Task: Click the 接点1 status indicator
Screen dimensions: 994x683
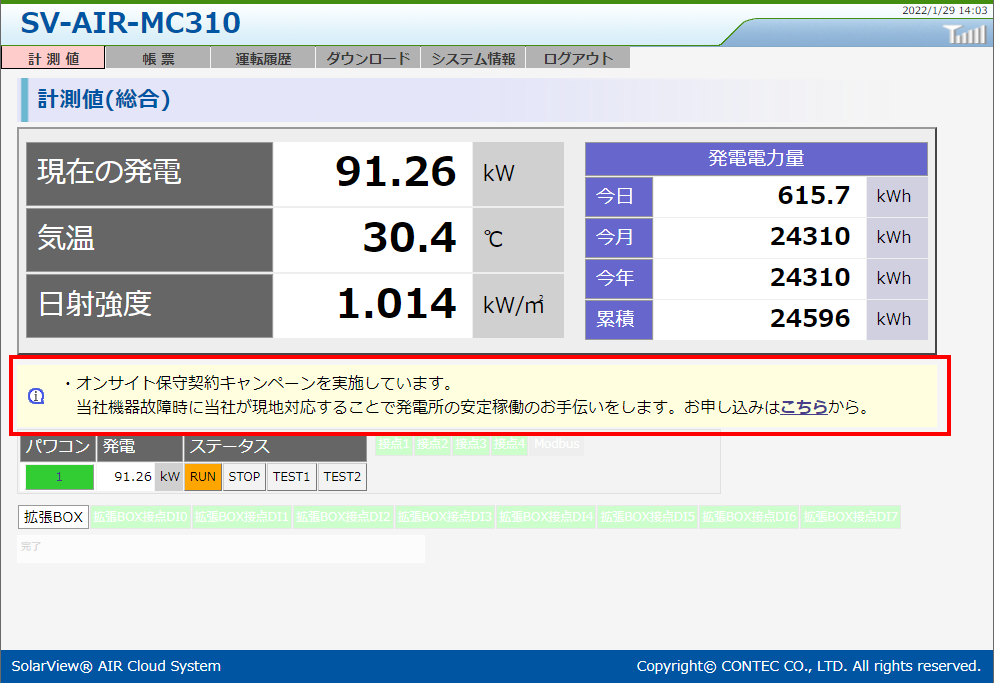Action: click(x=393, y=444)
